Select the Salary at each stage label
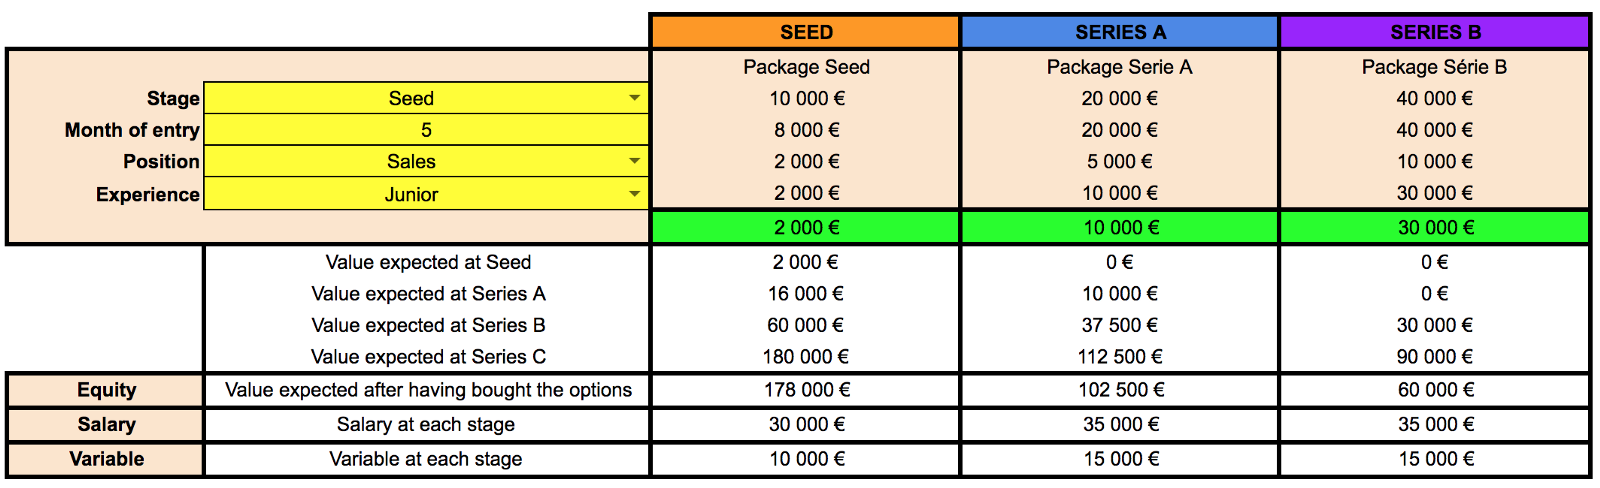1600x488 pixels. [426, 424]
